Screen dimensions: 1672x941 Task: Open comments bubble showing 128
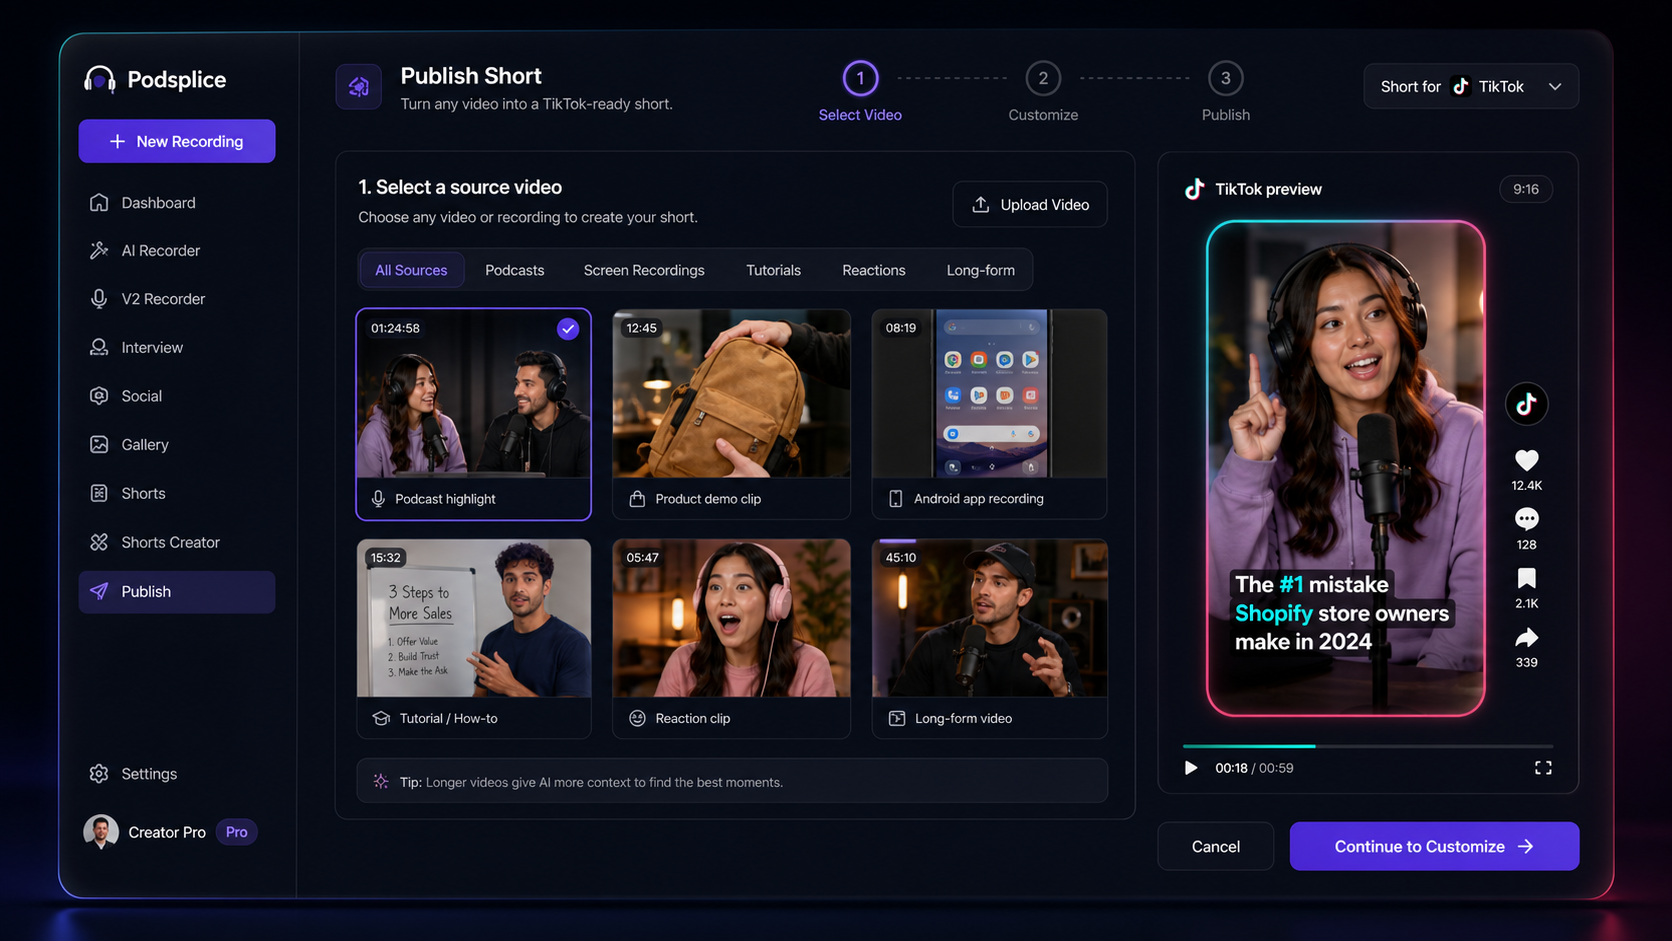(x=1526, y=519)
